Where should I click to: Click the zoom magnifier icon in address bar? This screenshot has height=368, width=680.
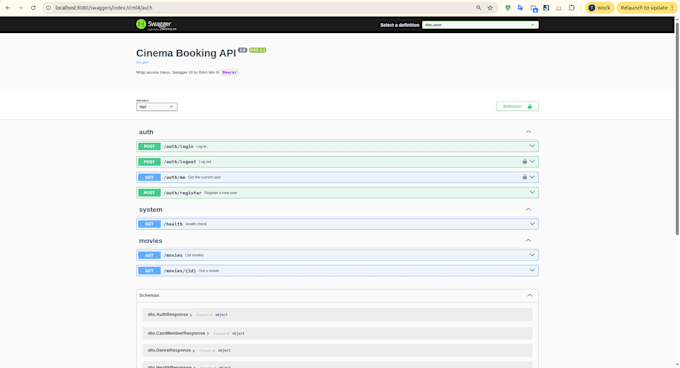point(478,8)
